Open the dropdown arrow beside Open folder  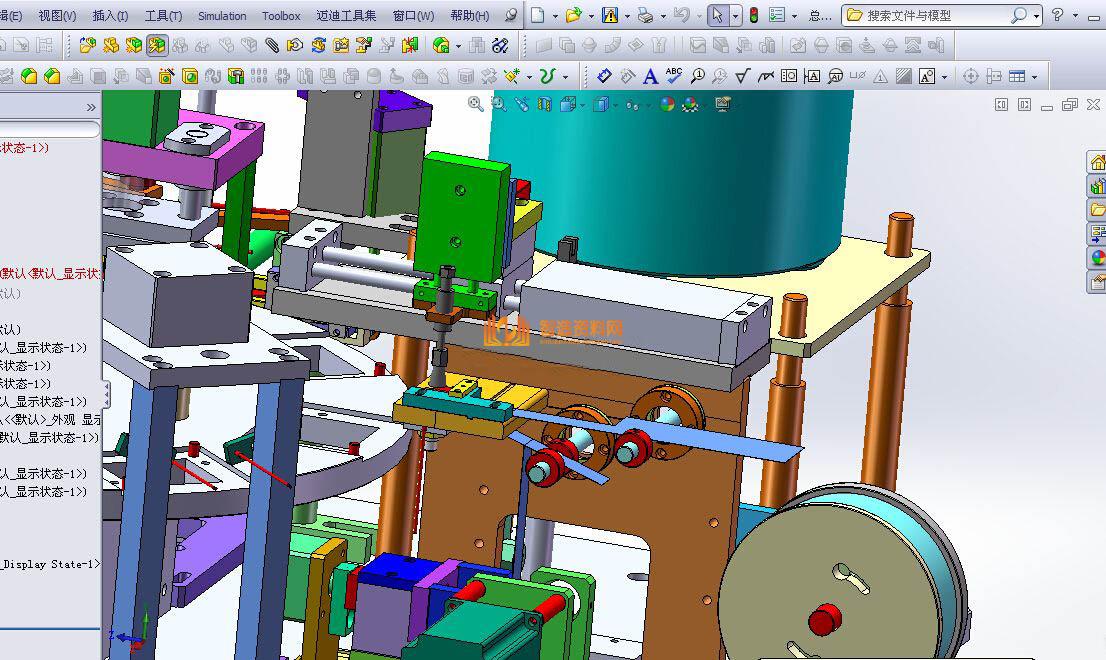590,16
